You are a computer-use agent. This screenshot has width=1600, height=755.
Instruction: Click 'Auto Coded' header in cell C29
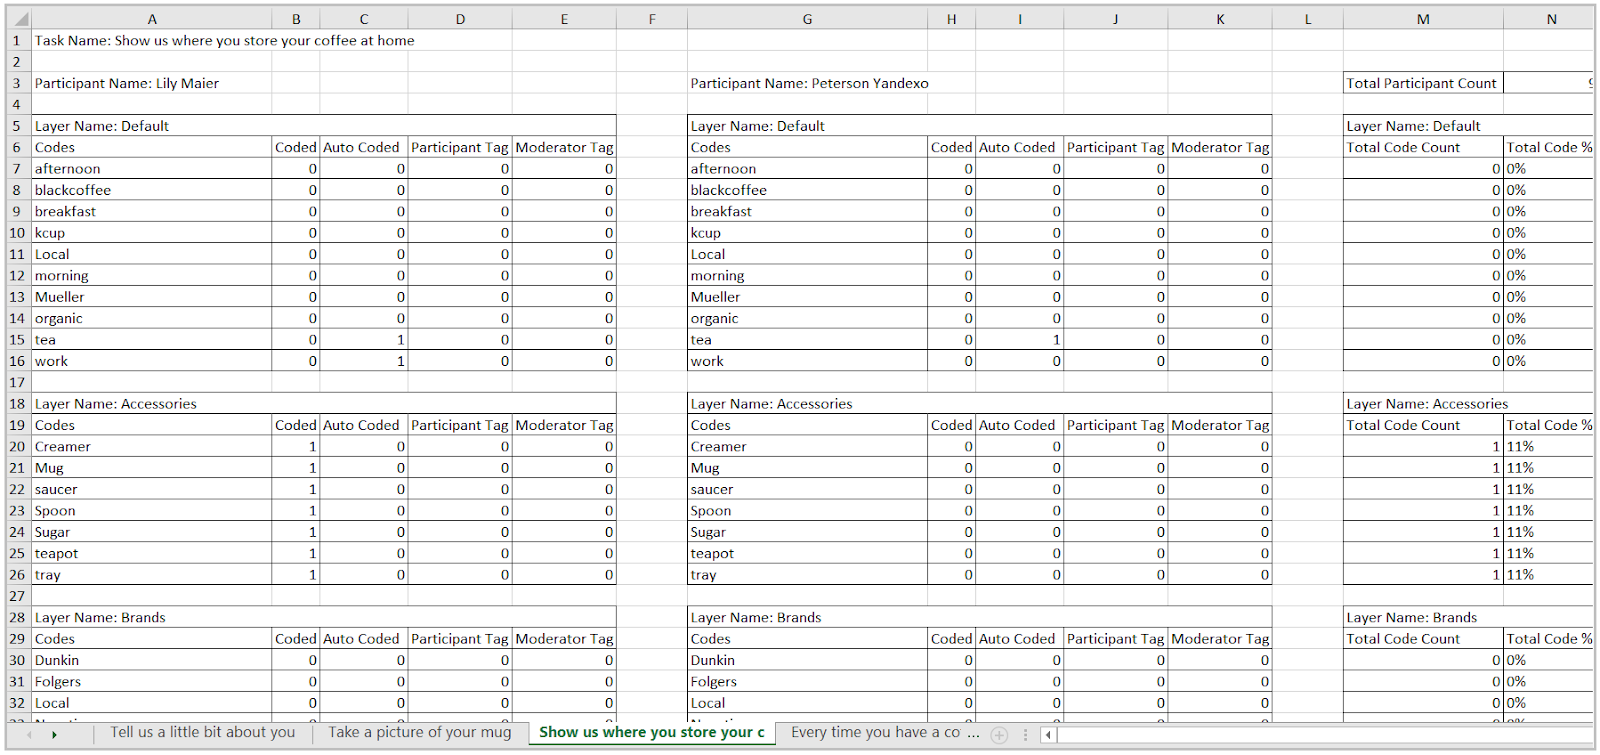[364, 639]
